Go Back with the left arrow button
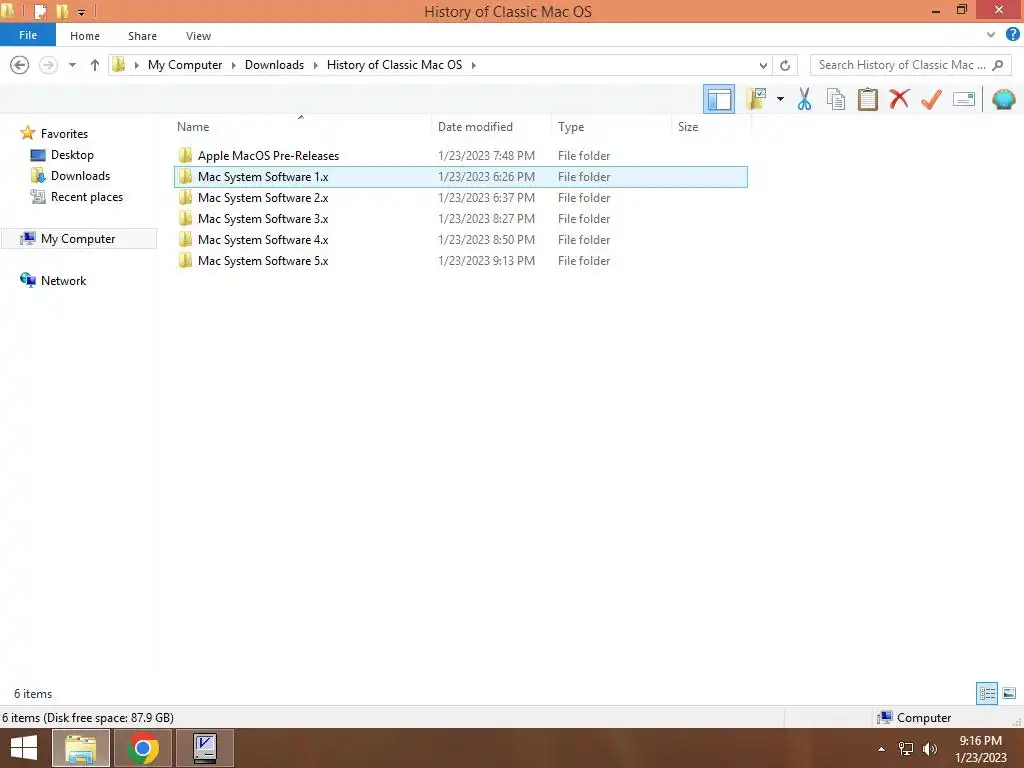This screenshot has width=1024, height=768. point(20,65)
